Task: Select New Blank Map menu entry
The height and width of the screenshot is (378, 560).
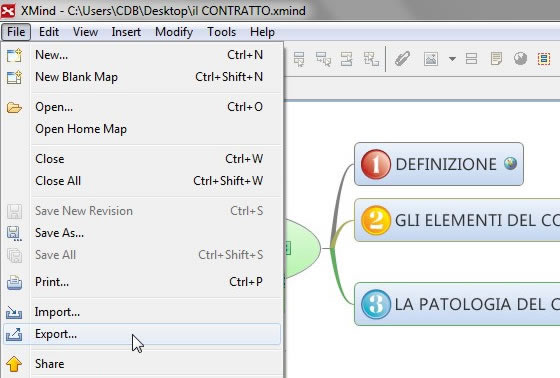Action: click(x=142, y=77)
